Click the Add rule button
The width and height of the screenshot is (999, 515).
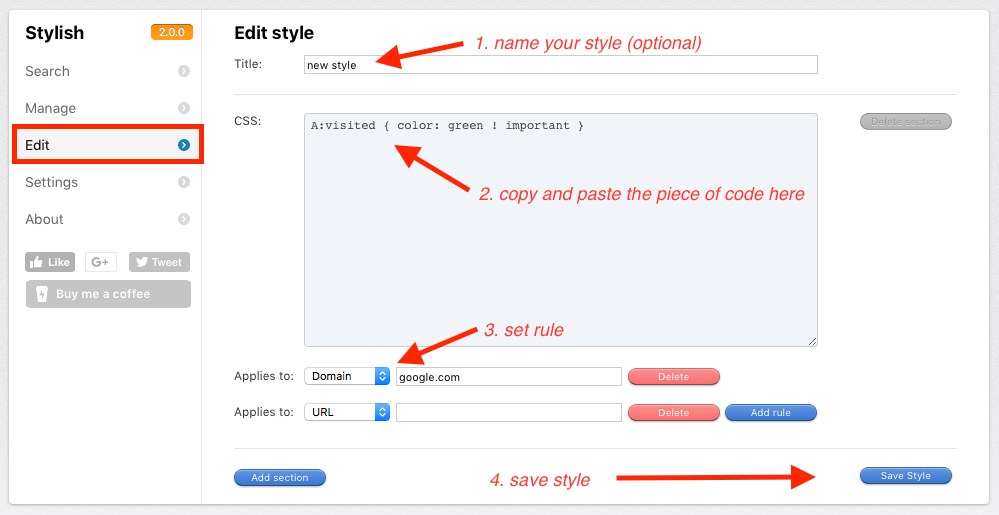770,412
